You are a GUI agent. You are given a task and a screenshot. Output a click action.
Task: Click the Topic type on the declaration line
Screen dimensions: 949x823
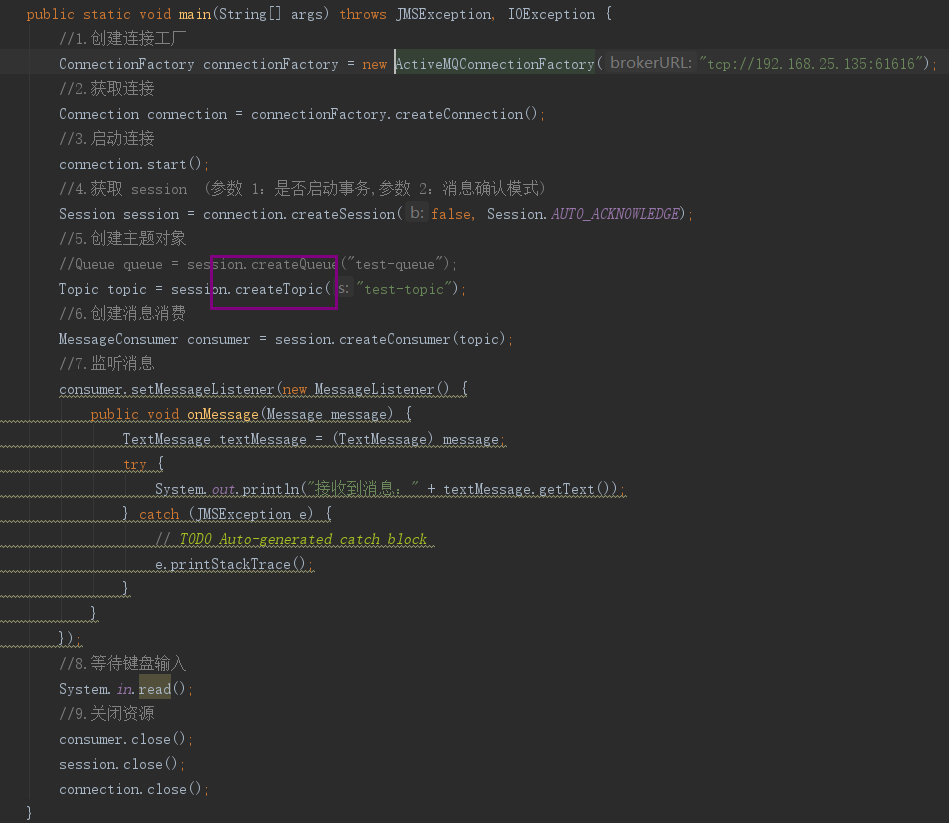pos(79,289)
